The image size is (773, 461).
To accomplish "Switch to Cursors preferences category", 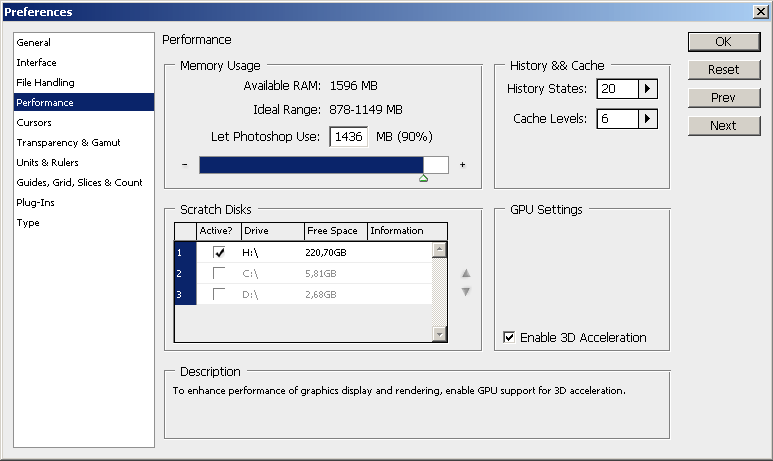I will tap(34, 123).
